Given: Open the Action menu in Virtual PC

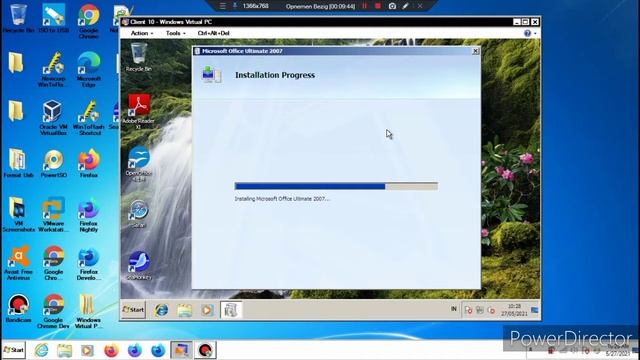Looking at the screenshot, I should [x=142, y=33].
